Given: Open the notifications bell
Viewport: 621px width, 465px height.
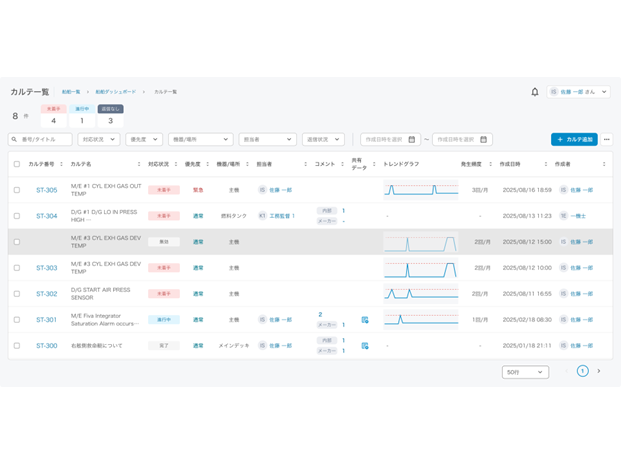Looking at the screenshot, I should [x=535, y=92].
